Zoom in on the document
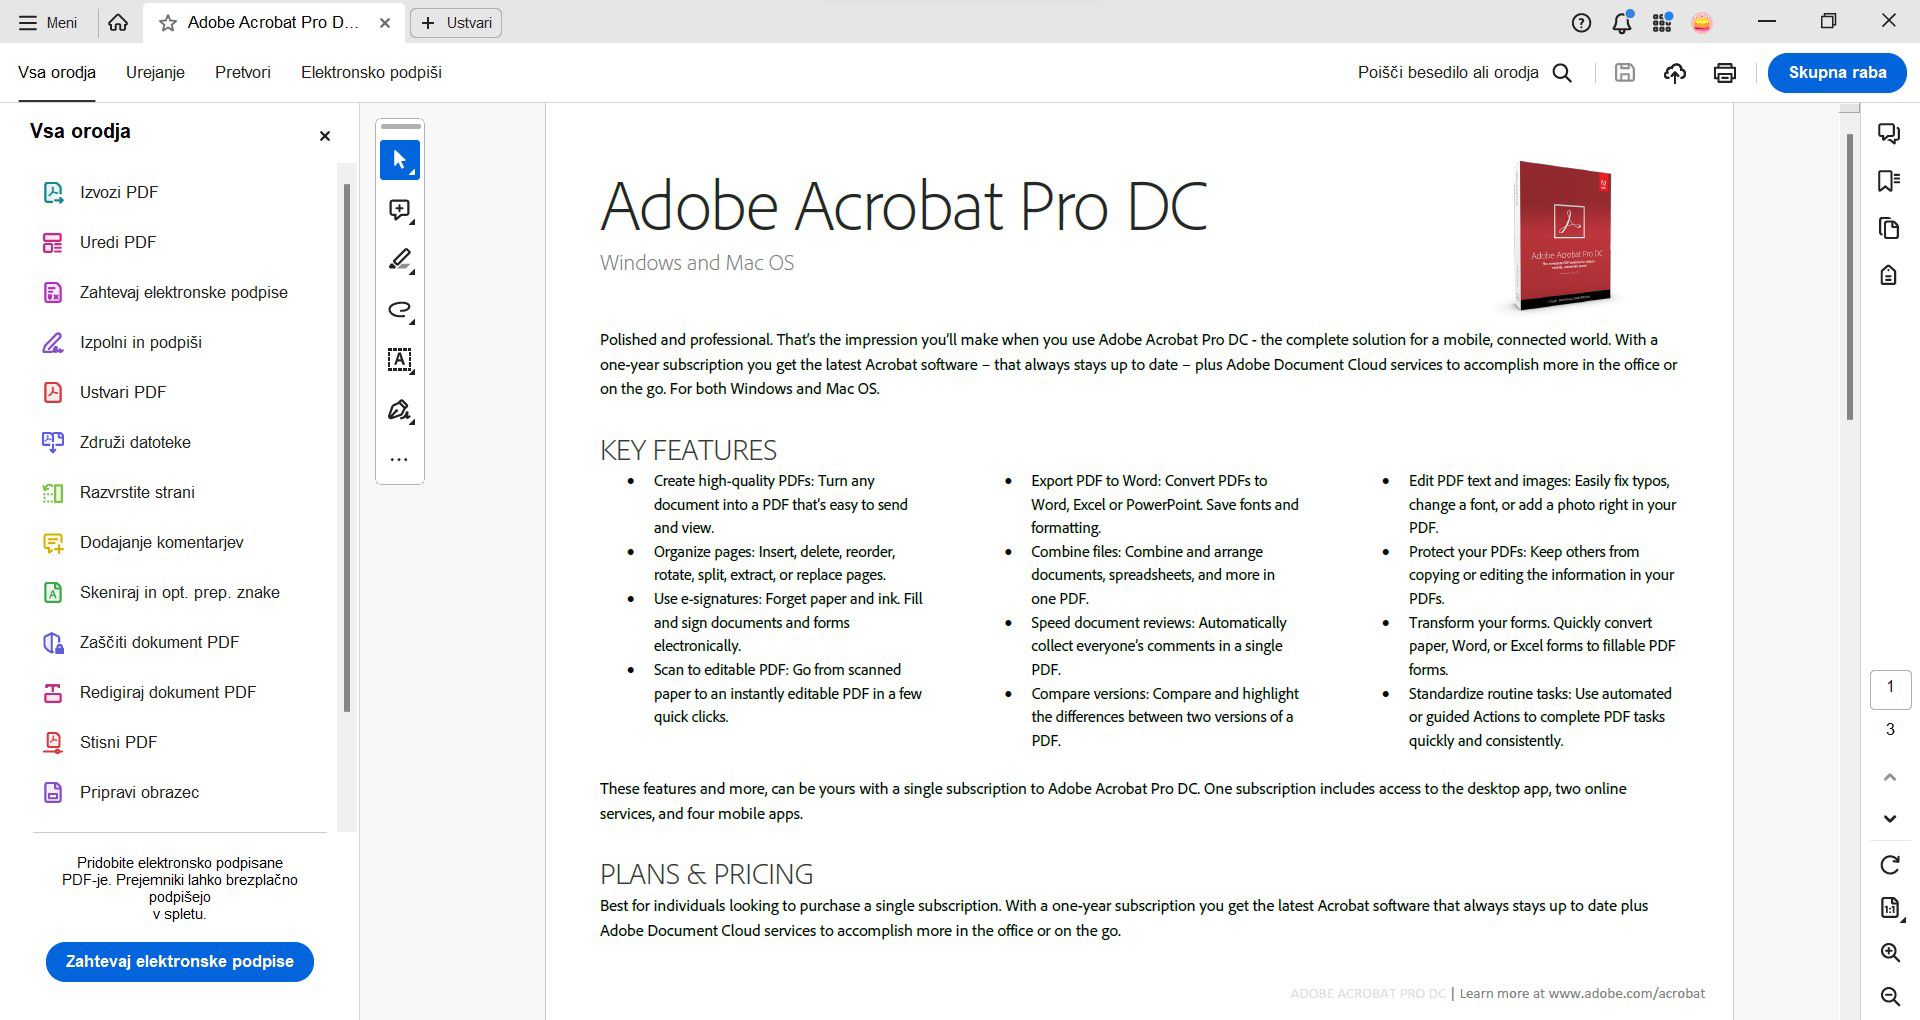Viewport: 1920px width, 1020px height. coord(1890,953)
